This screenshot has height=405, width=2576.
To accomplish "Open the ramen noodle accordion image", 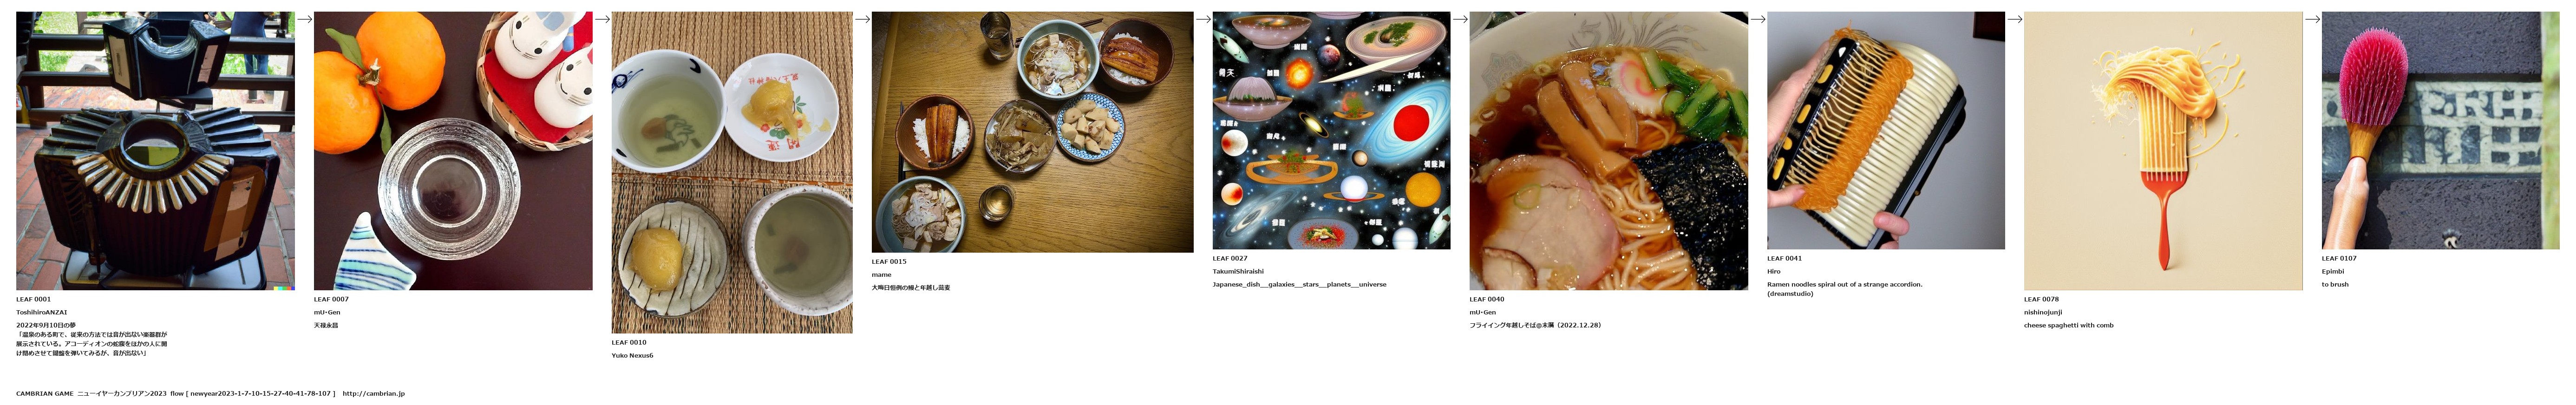I will click(1885, 131).
